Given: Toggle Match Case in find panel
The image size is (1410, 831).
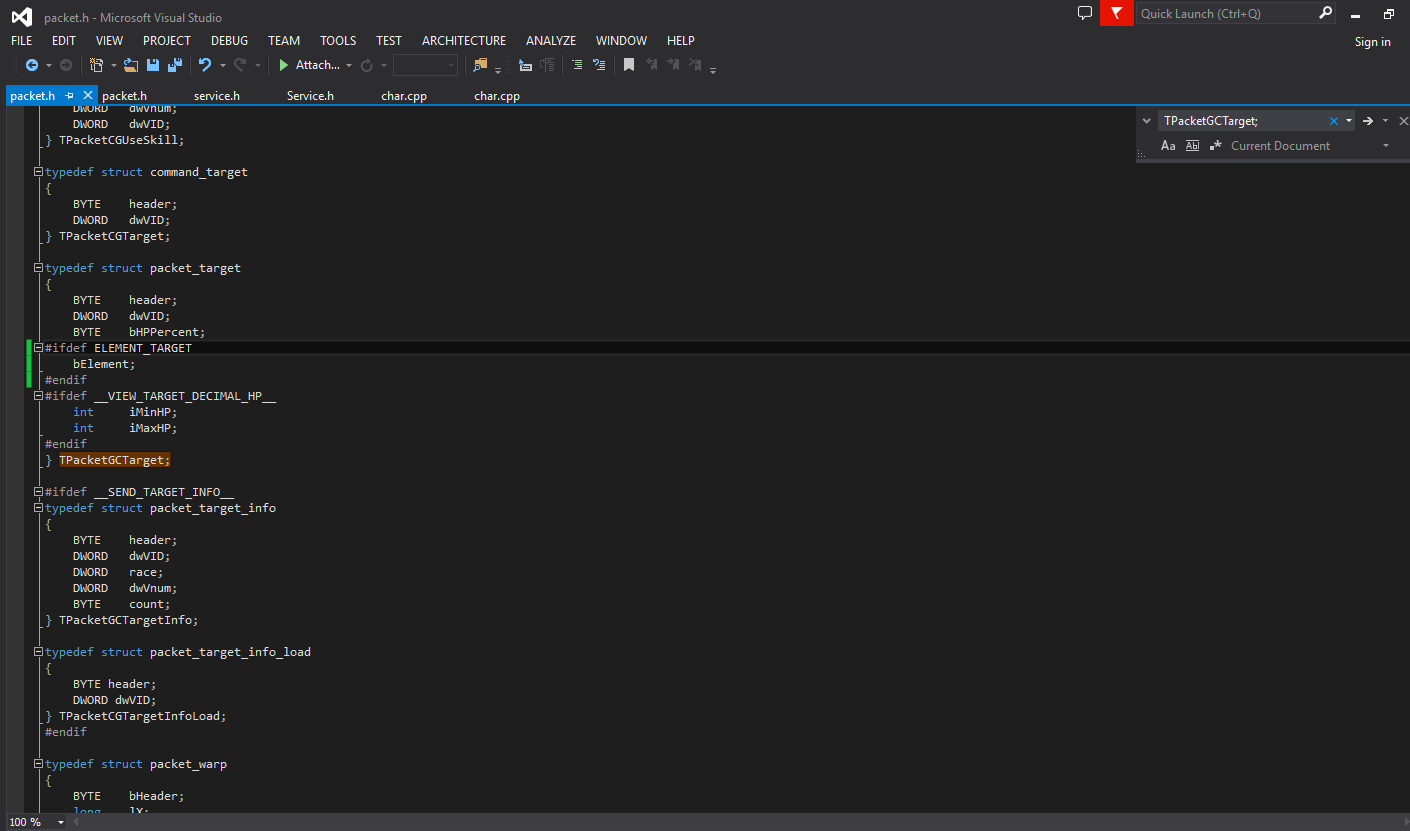Looking at the screenshot, I should click(x=1168, y=146).
